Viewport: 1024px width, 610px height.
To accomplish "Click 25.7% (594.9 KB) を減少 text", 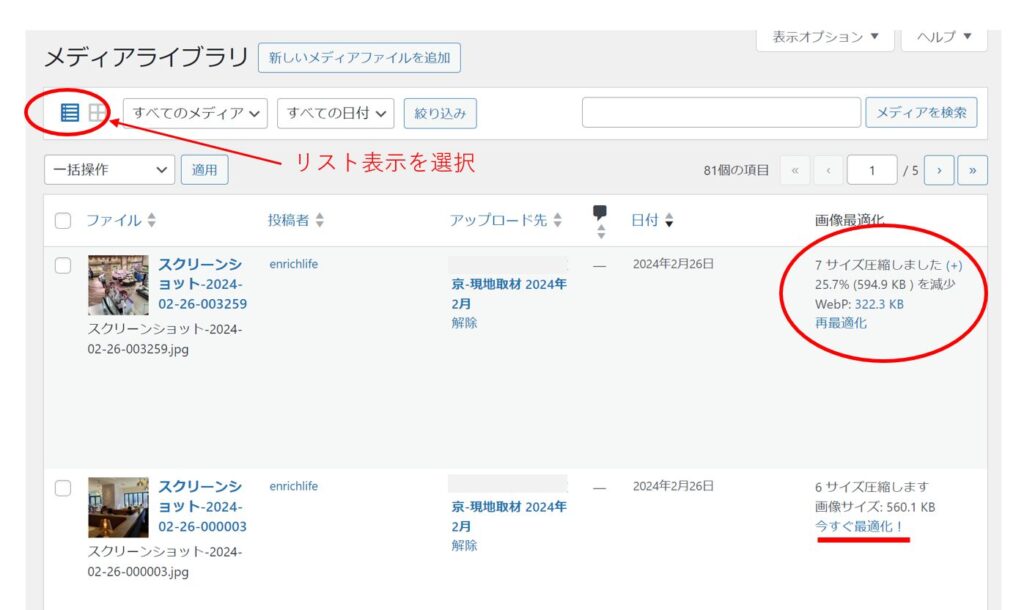I will click(x=885, y=284).
